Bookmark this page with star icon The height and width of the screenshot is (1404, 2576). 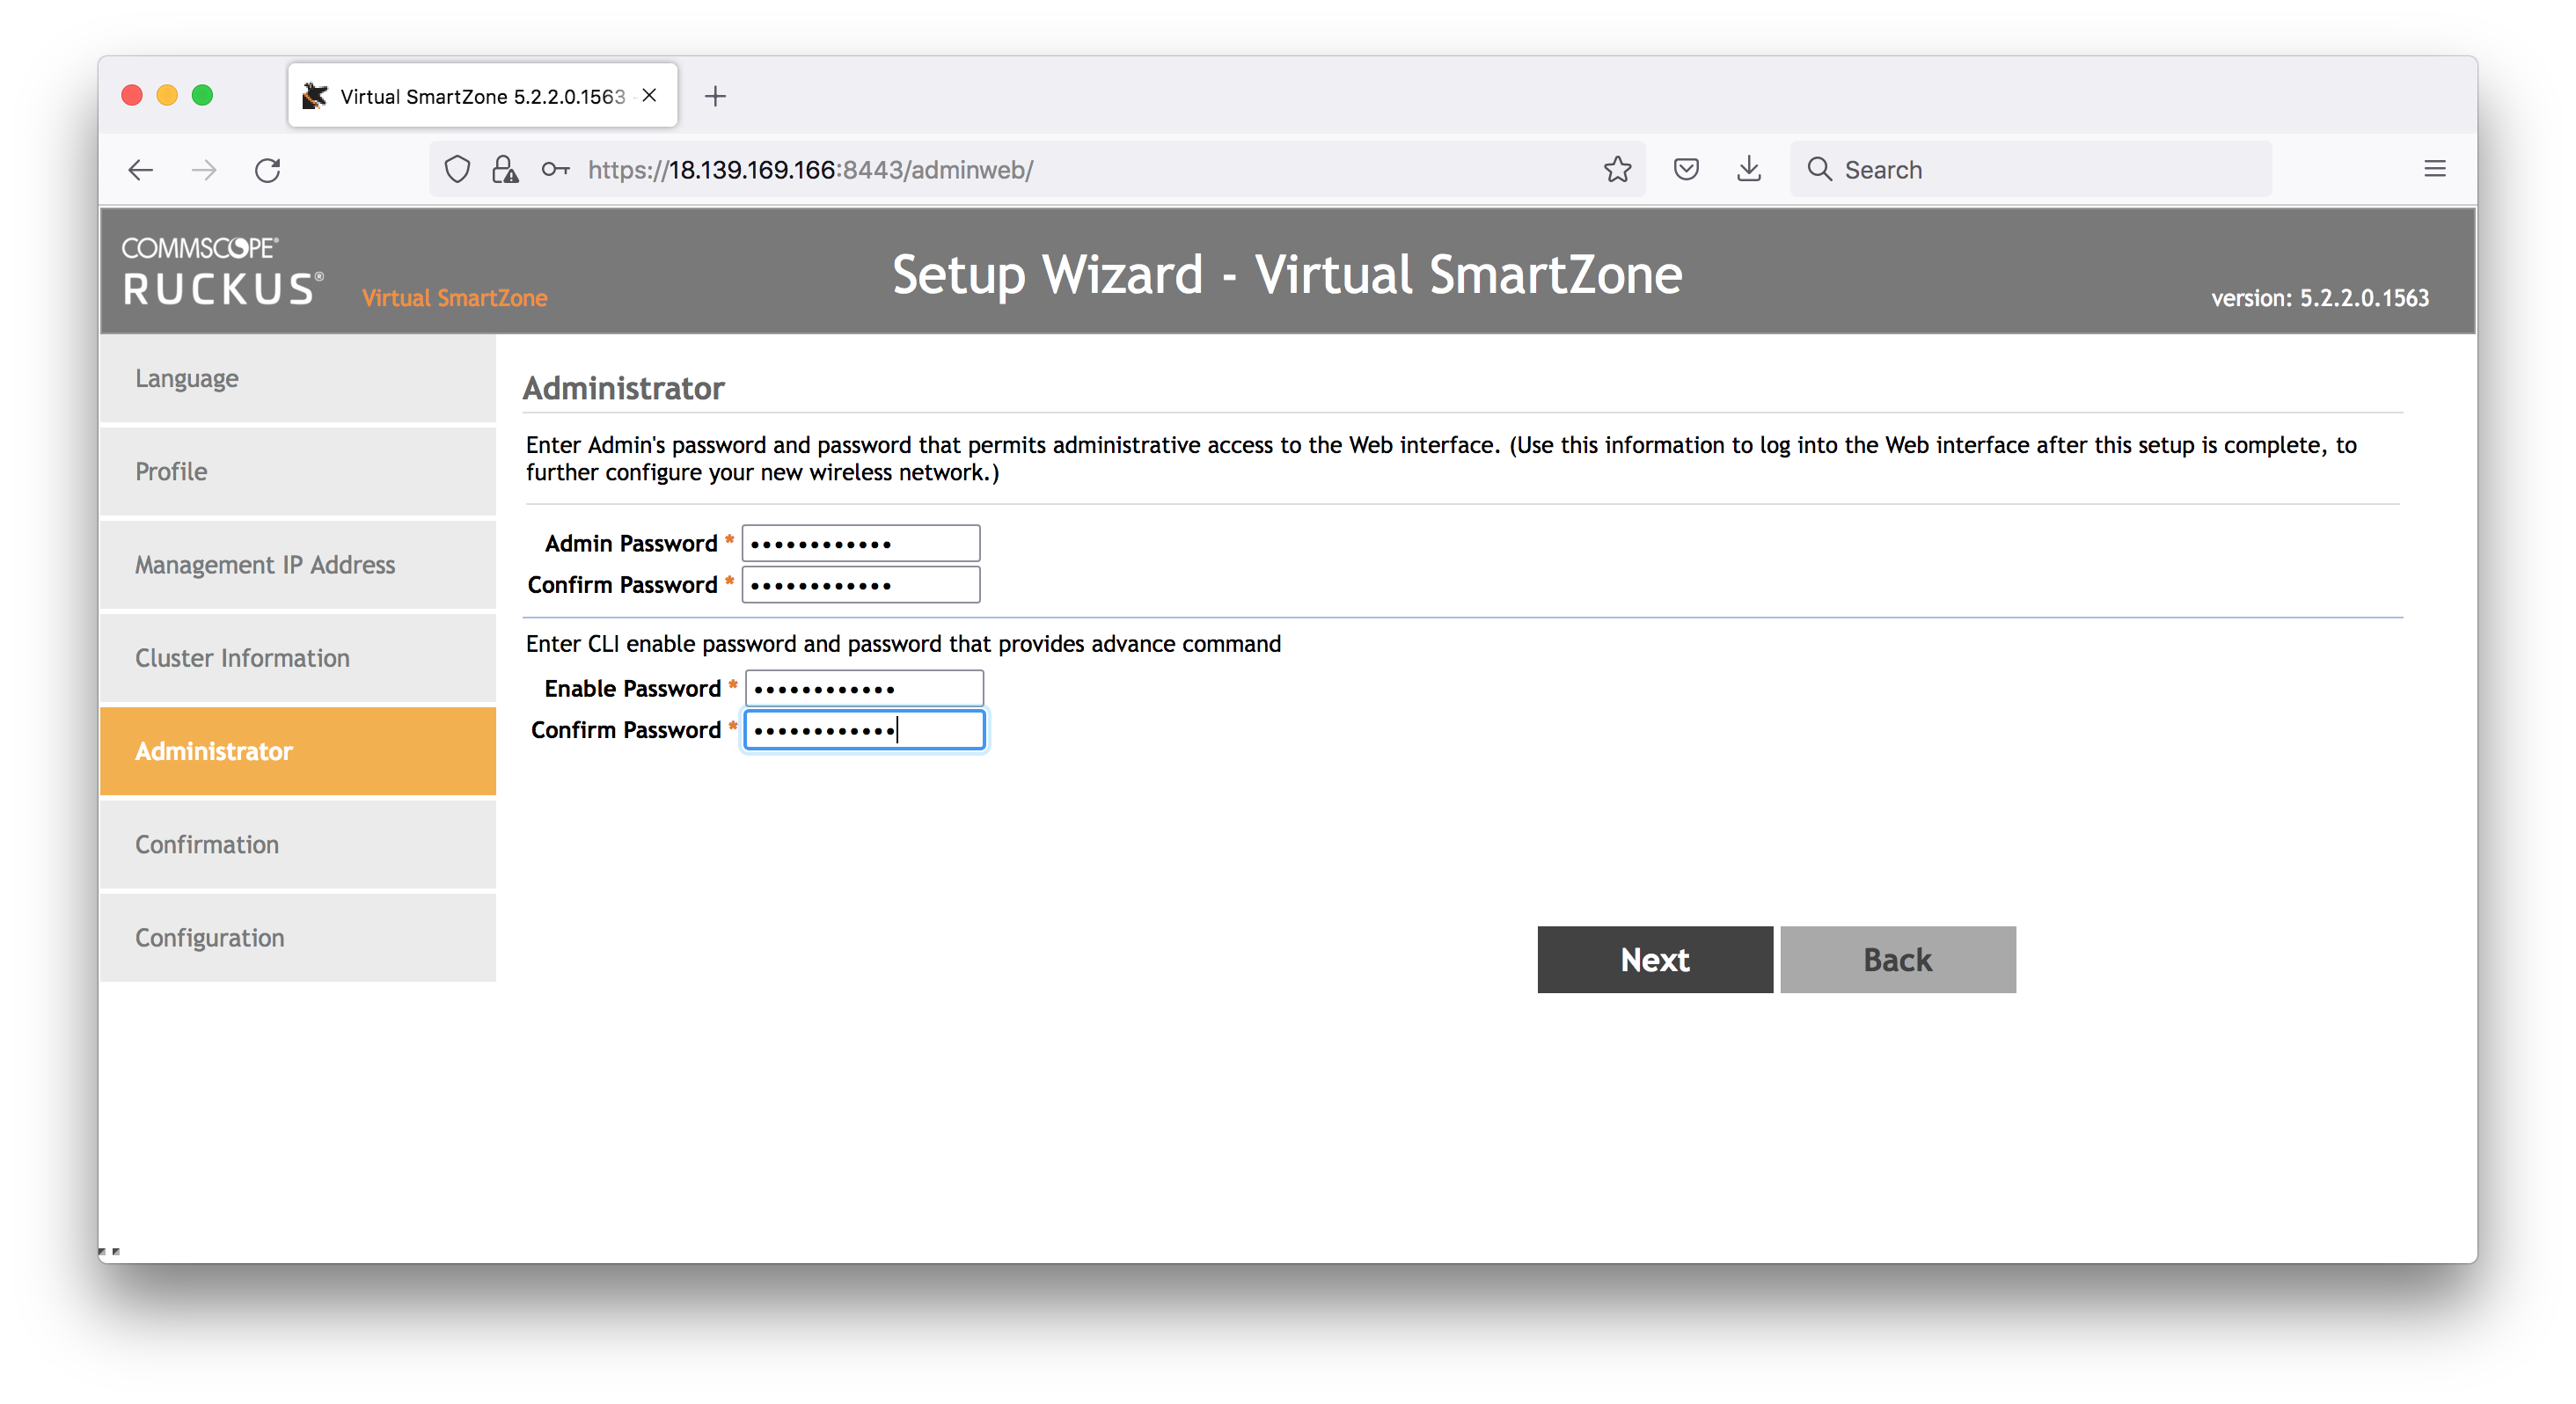pyautogui.click(x=1617, y=170)
